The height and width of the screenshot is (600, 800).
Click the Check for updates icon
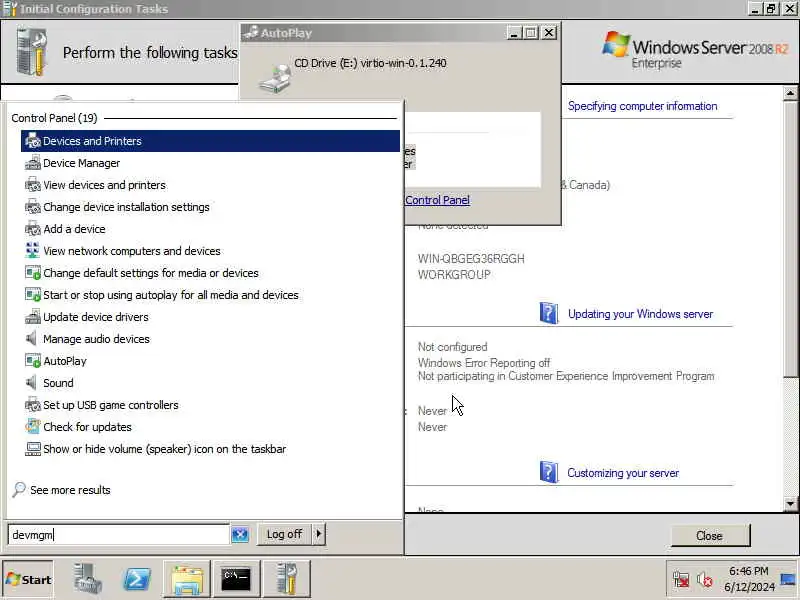33,427
